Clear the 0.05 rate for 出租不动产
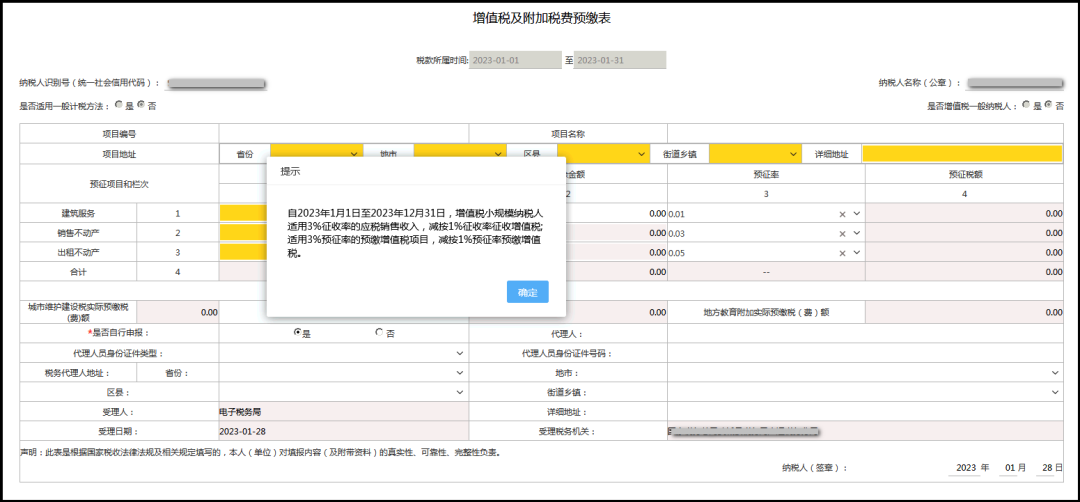This screenshot has height=502, width=1080. point(842,253)
